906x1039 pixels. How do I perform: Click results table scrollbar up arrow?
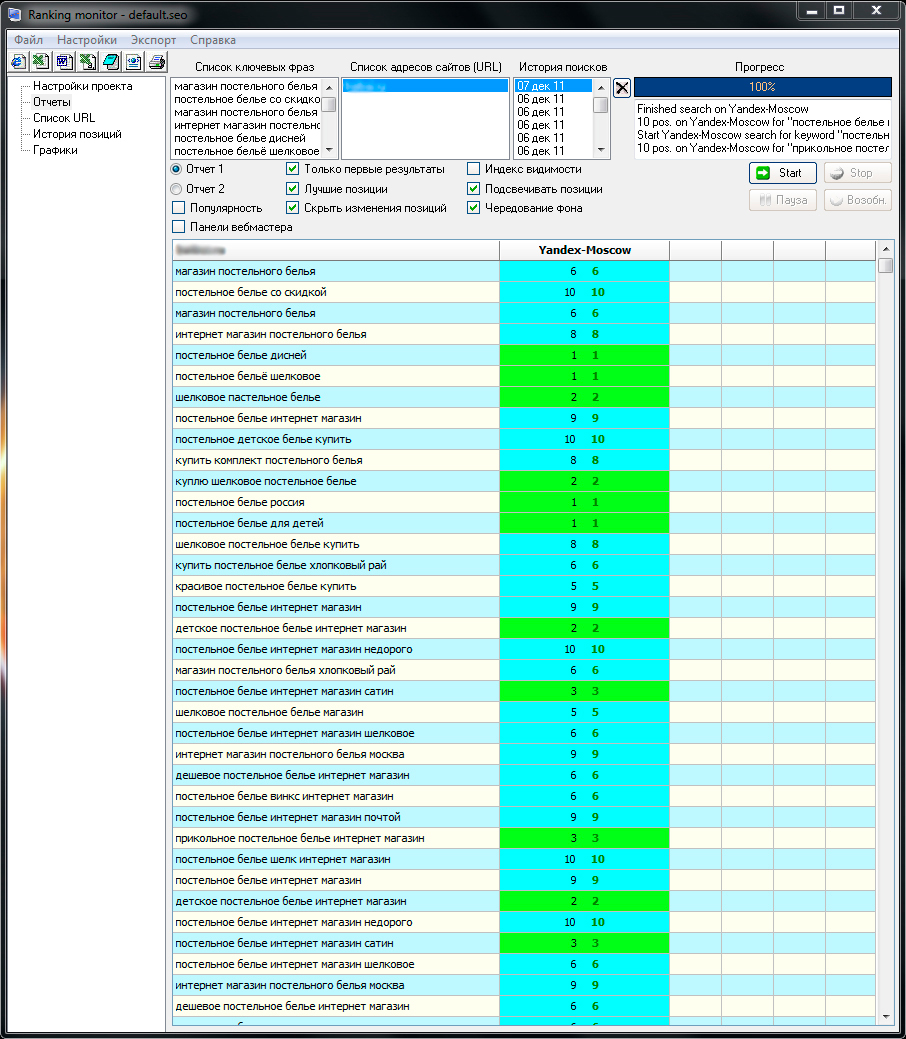(886, 249)
